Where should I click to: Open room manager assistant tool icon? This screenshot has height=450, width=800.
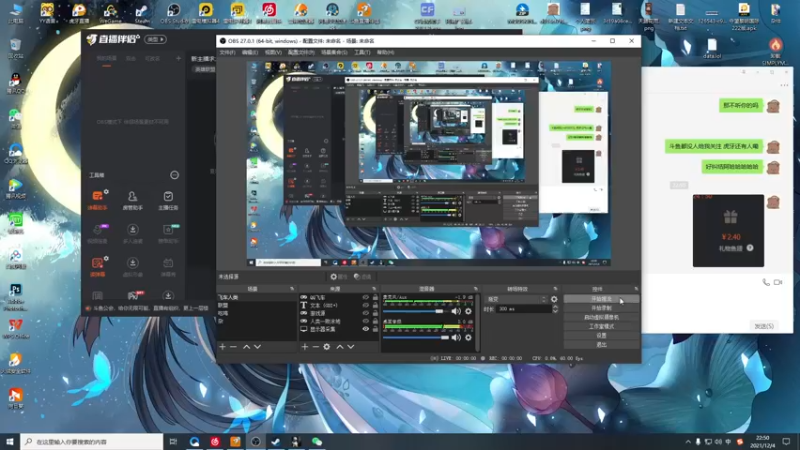tap(133, 200)
